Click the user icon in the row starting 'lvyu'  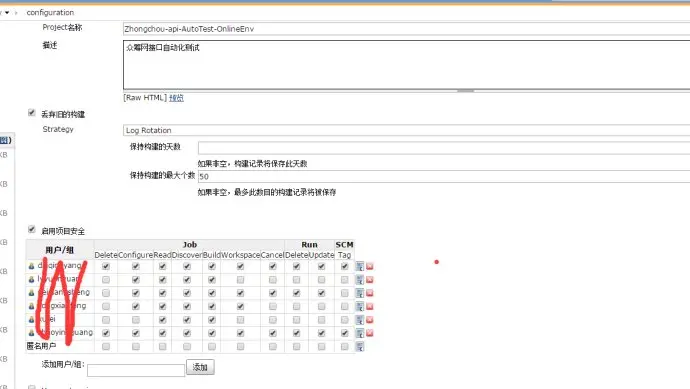31,279
